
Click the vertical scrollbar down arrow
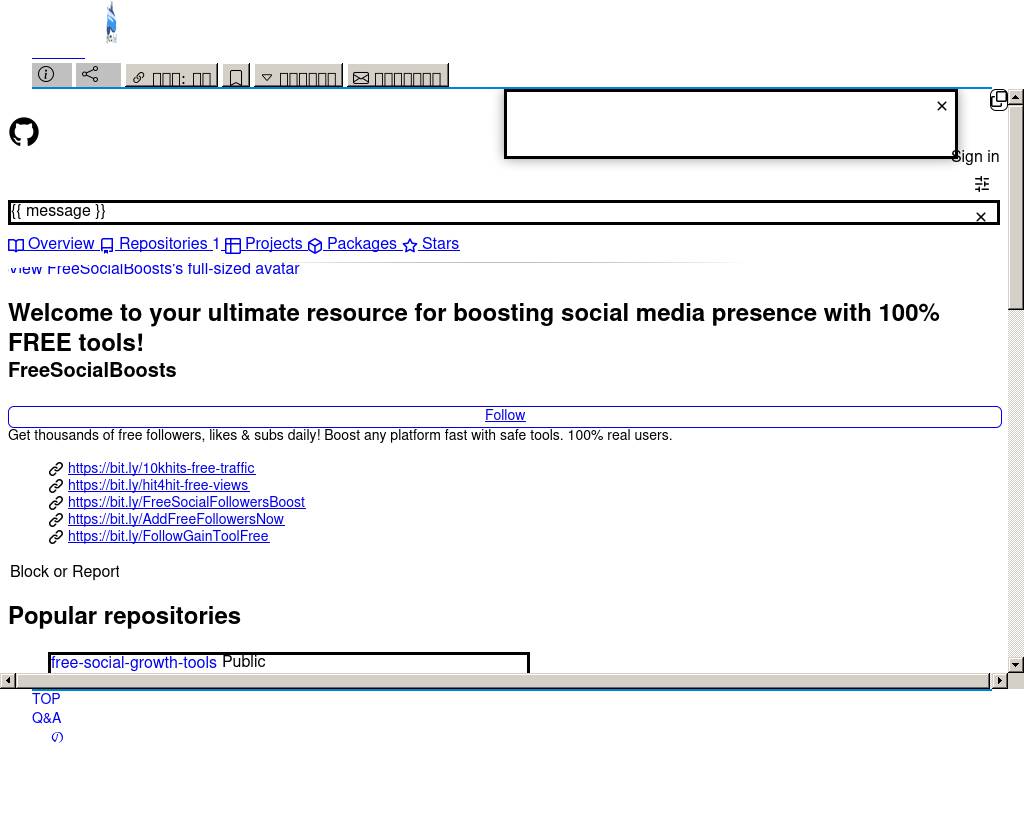tap(1015, 664)
